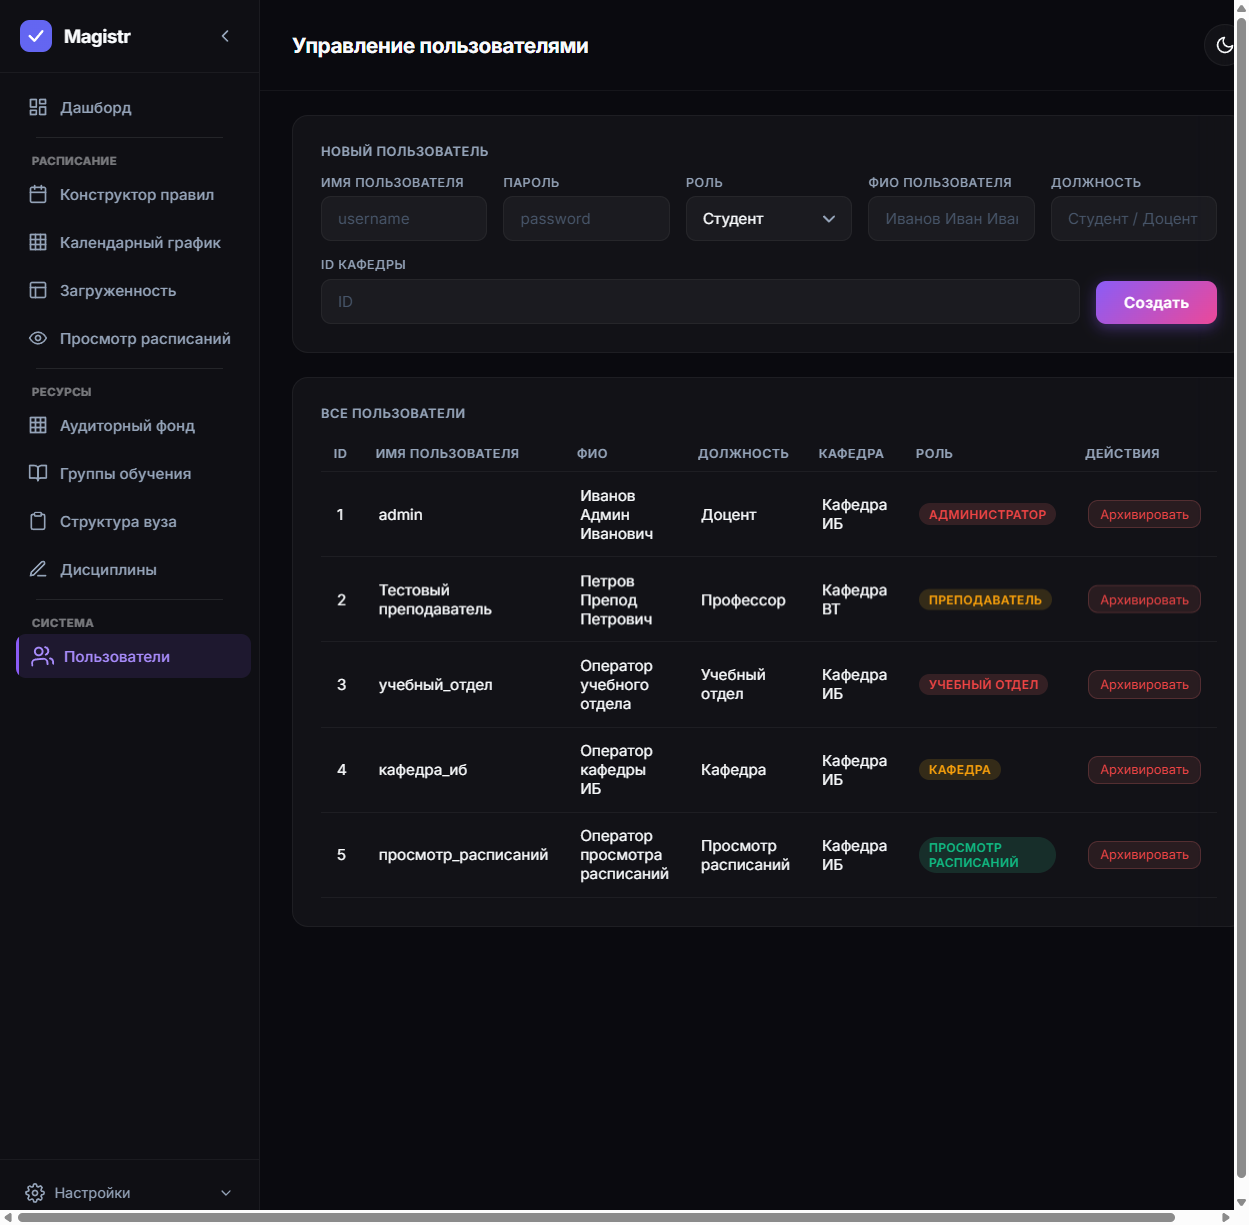Image resolution: width=1249 pixels, height=1225 pixels.
Task: Click the ИМЯ ПОЛЬЗОВАТЕЛЯ column header
Action: [447, 453]
